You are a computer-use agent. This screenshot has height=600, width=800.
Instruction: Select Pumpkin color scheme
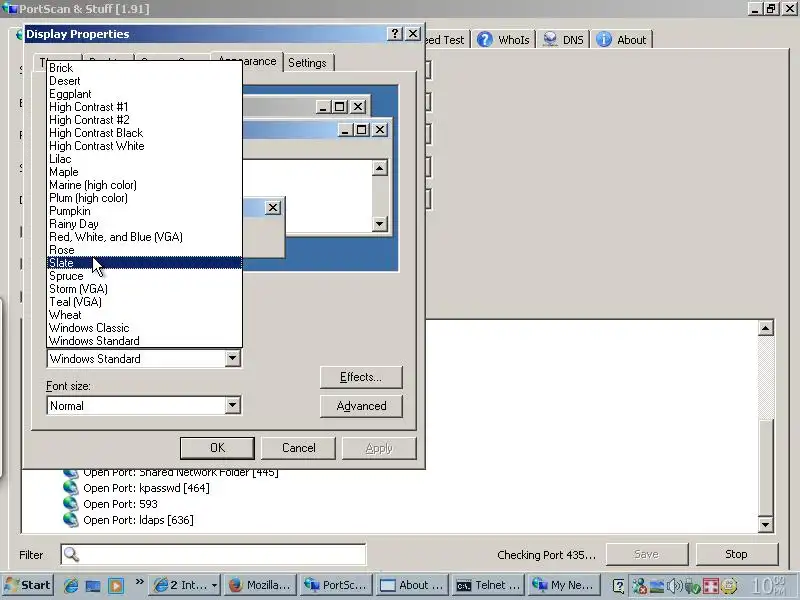(x=144, y=211)
